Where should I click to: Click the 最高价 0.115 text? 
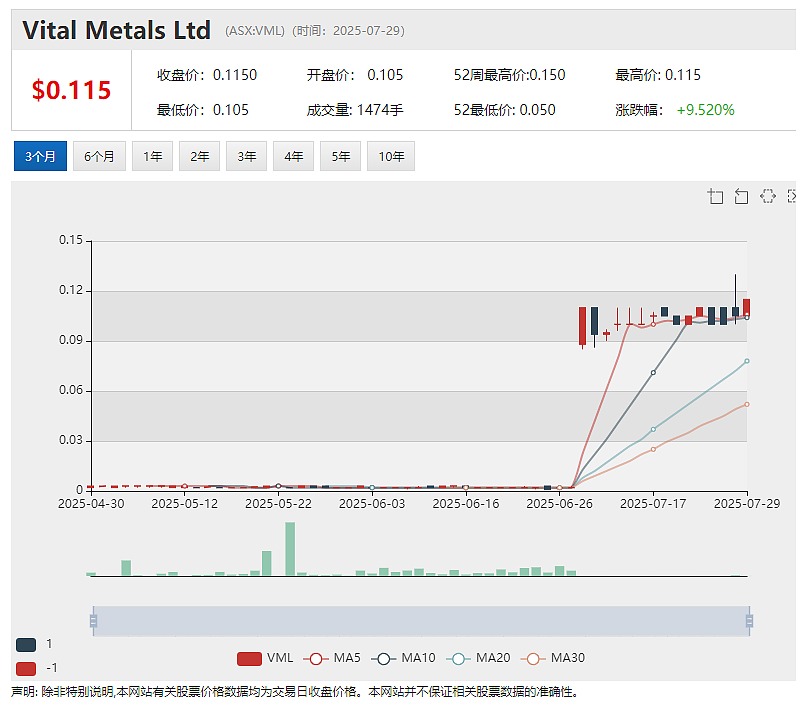coord(658,75)
